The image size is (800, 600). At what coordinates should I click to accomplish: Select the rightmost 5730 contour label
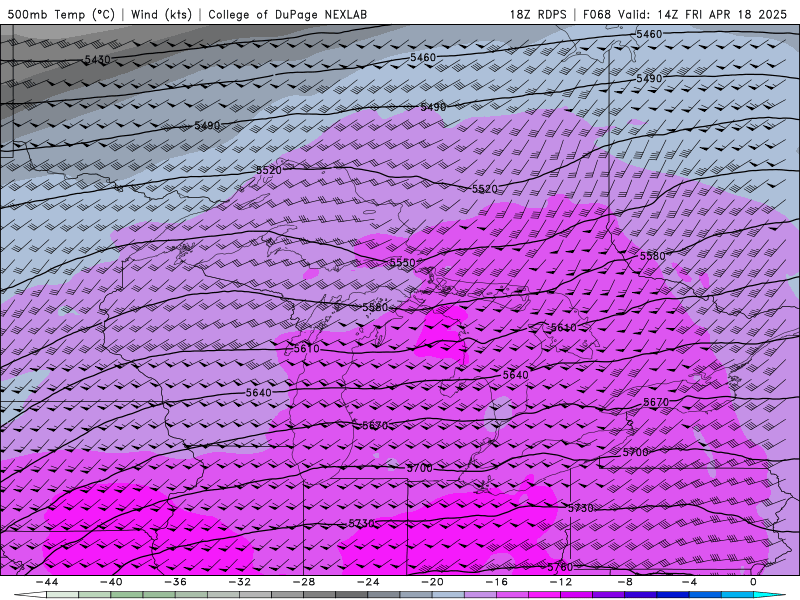click(x=581, y=508)
